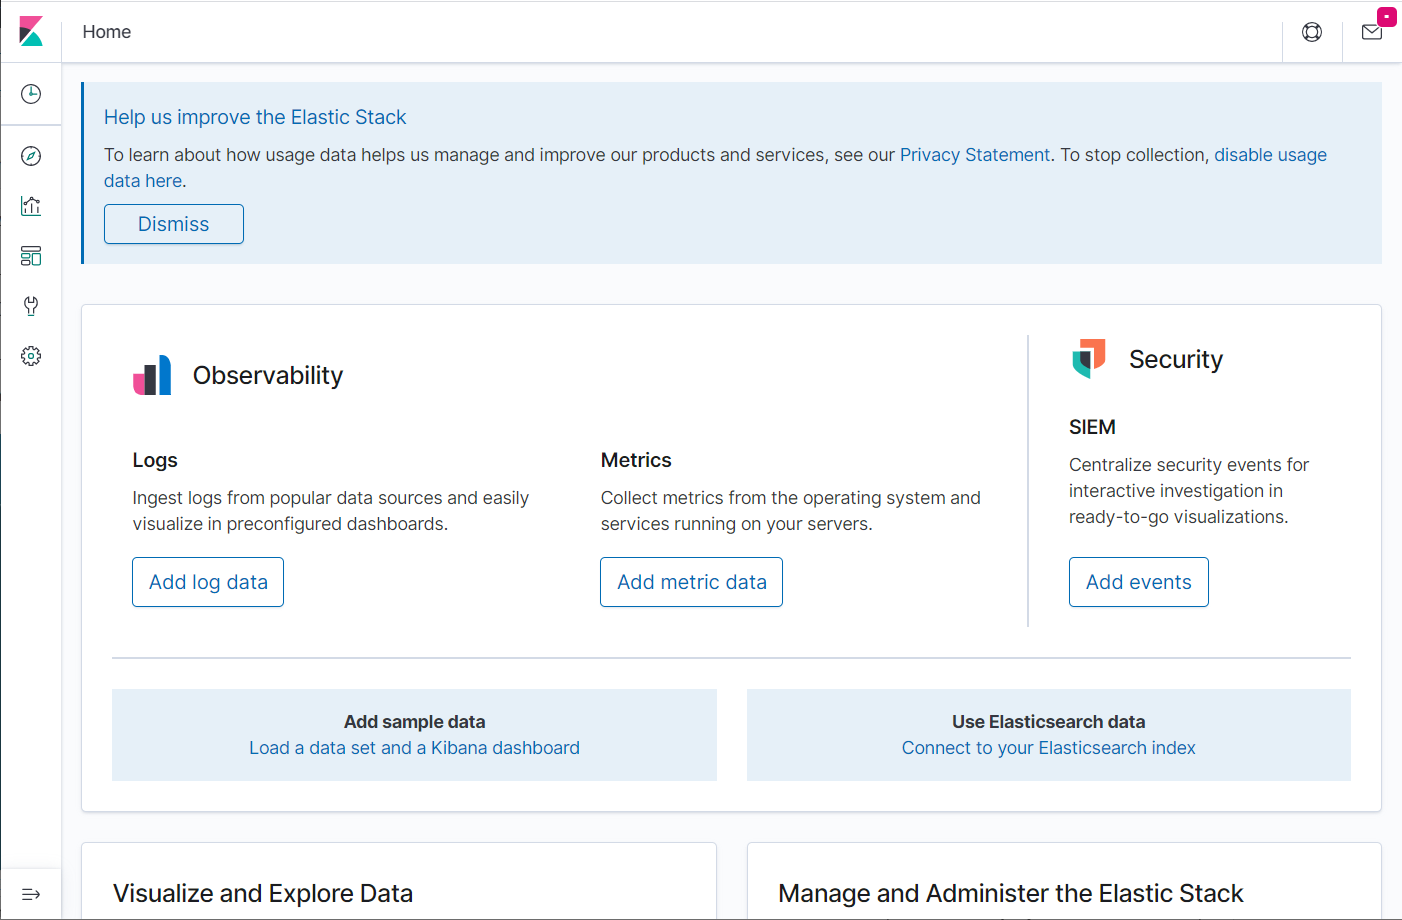Screen dimensions: 1402x920
Task: Open Dev Tools wrench icon
Action: 31,306
